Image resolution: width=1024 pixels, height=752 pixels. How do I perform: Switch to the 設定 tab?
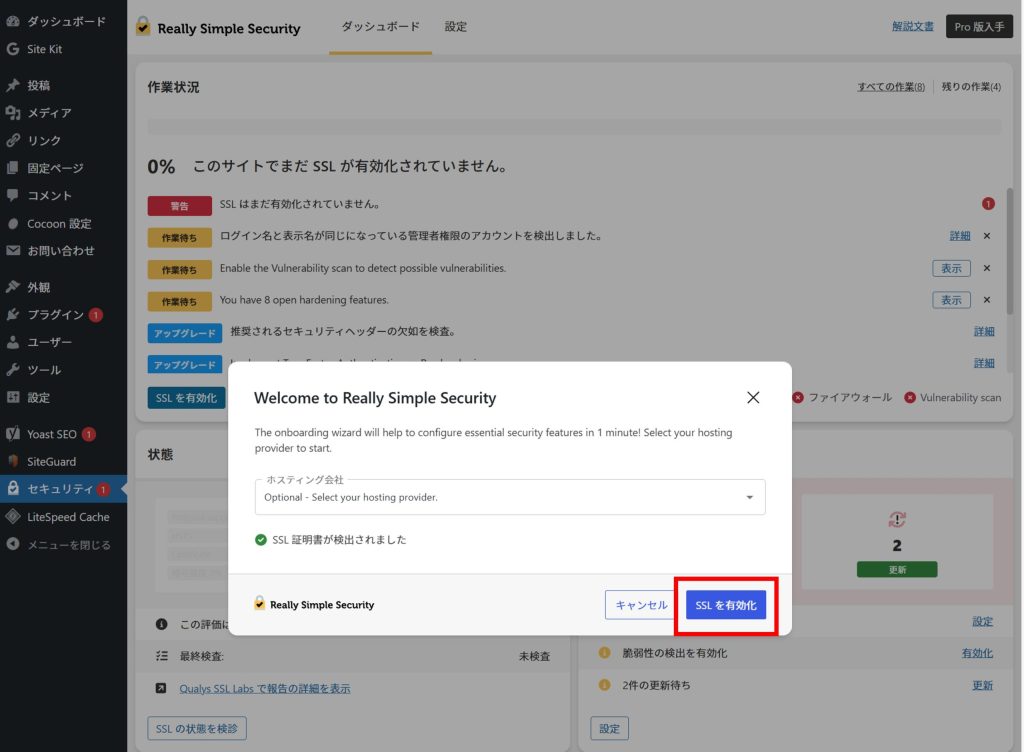(x=456, y=27)
